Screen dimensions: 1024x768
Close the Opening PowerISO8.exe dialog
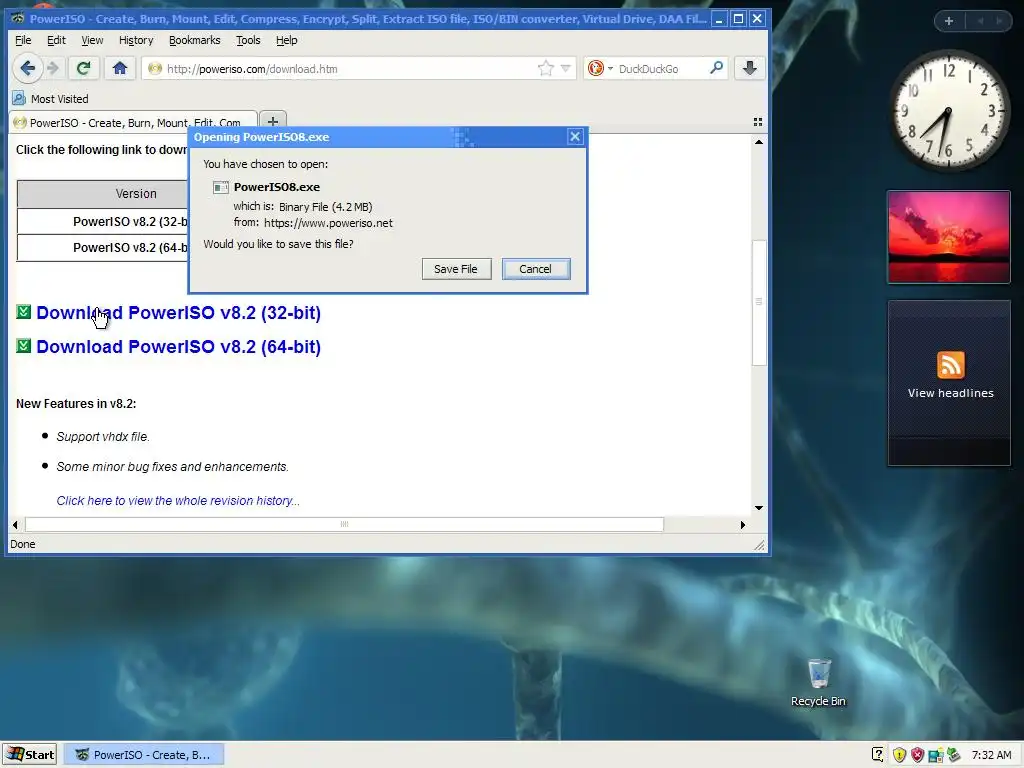(x=575, y=136)
